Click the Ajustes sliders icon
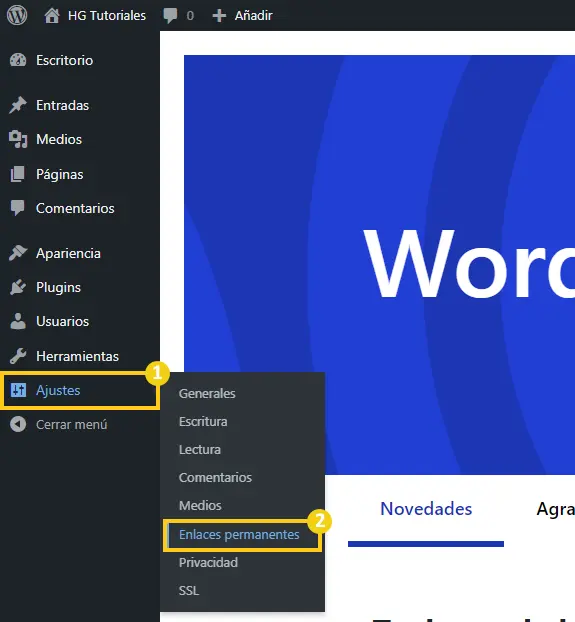Image resolution: width=575 pixels, height=622 pixels. [x=18, y=390]
